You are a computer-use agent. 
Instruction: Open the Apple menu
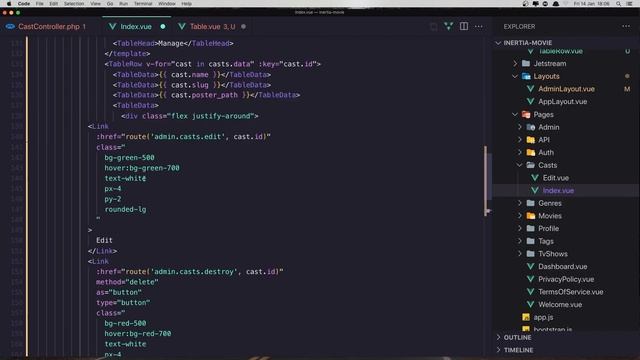[9, 4]
